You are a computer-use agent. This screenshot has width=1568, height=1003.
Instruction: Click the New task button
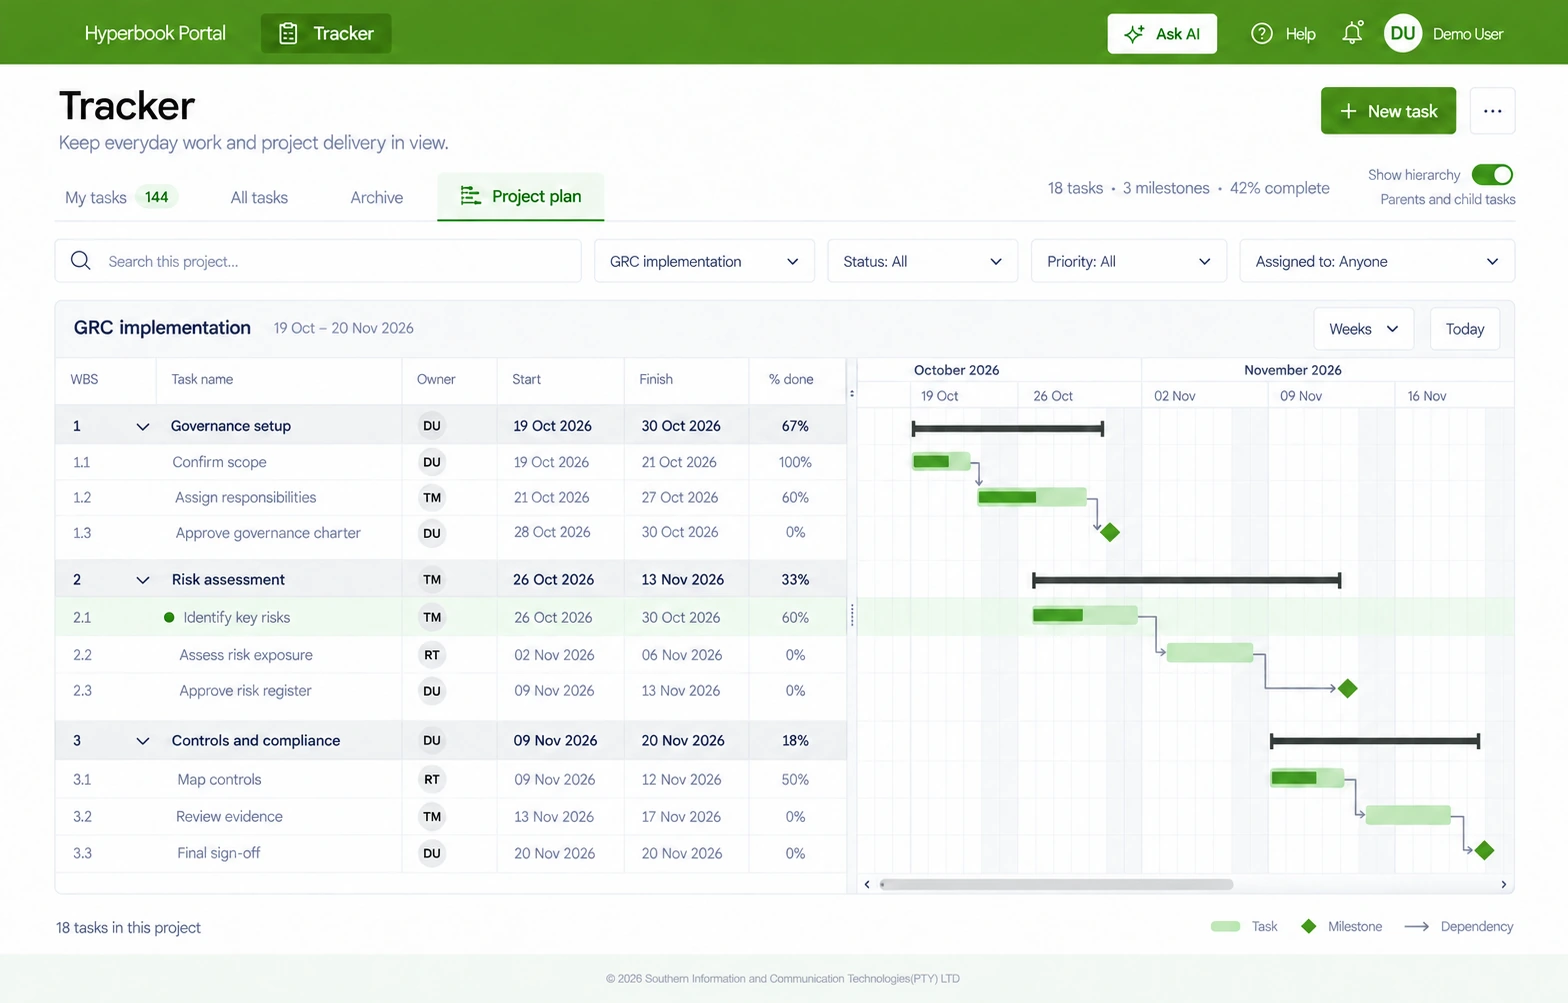tap(1388, 111)
